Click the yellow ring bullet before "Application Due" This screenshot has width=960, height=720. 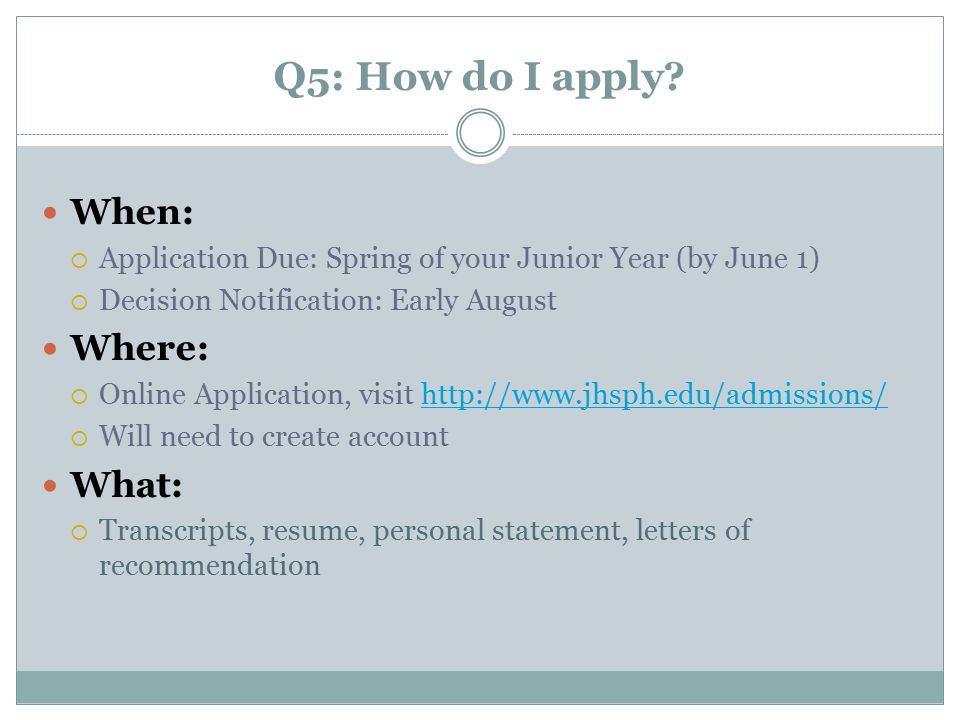[79, 260]
